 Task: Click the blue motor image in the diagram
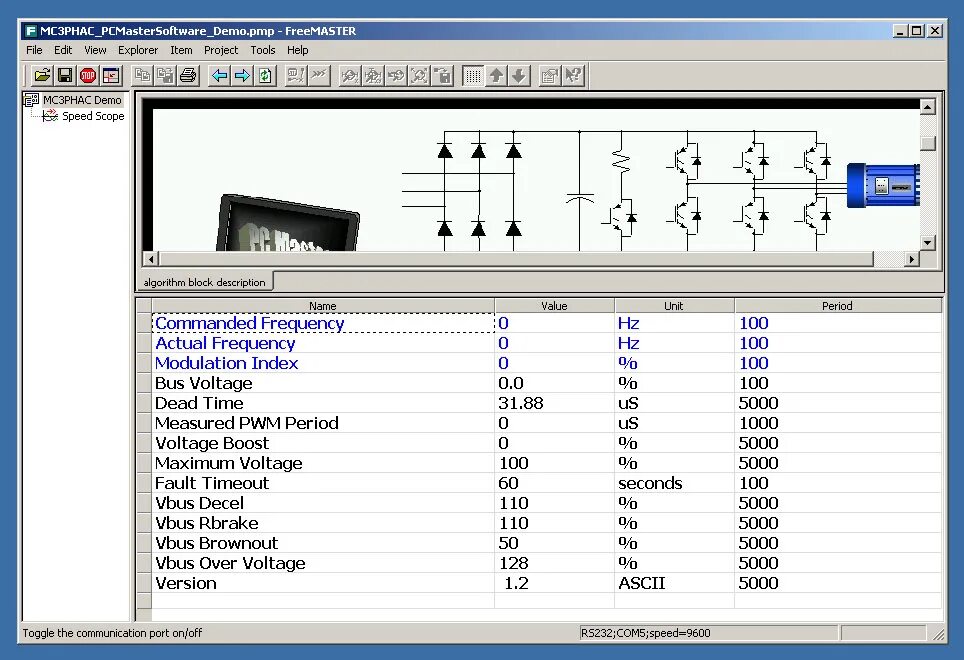(x=883, y=185)
